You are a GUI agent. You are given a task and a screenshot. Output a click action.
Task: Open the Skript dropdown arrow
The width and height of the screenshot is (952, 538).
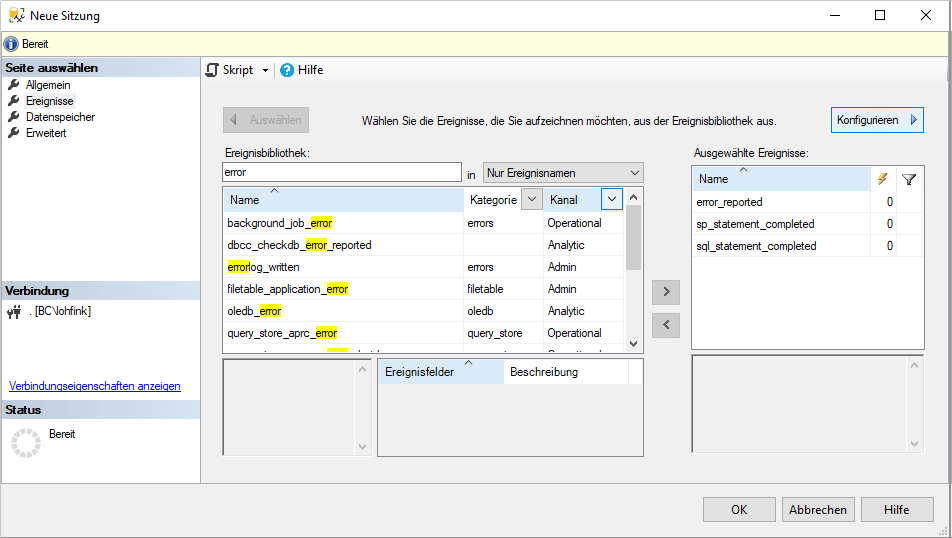pyautogui.click(x=265, y=70)
